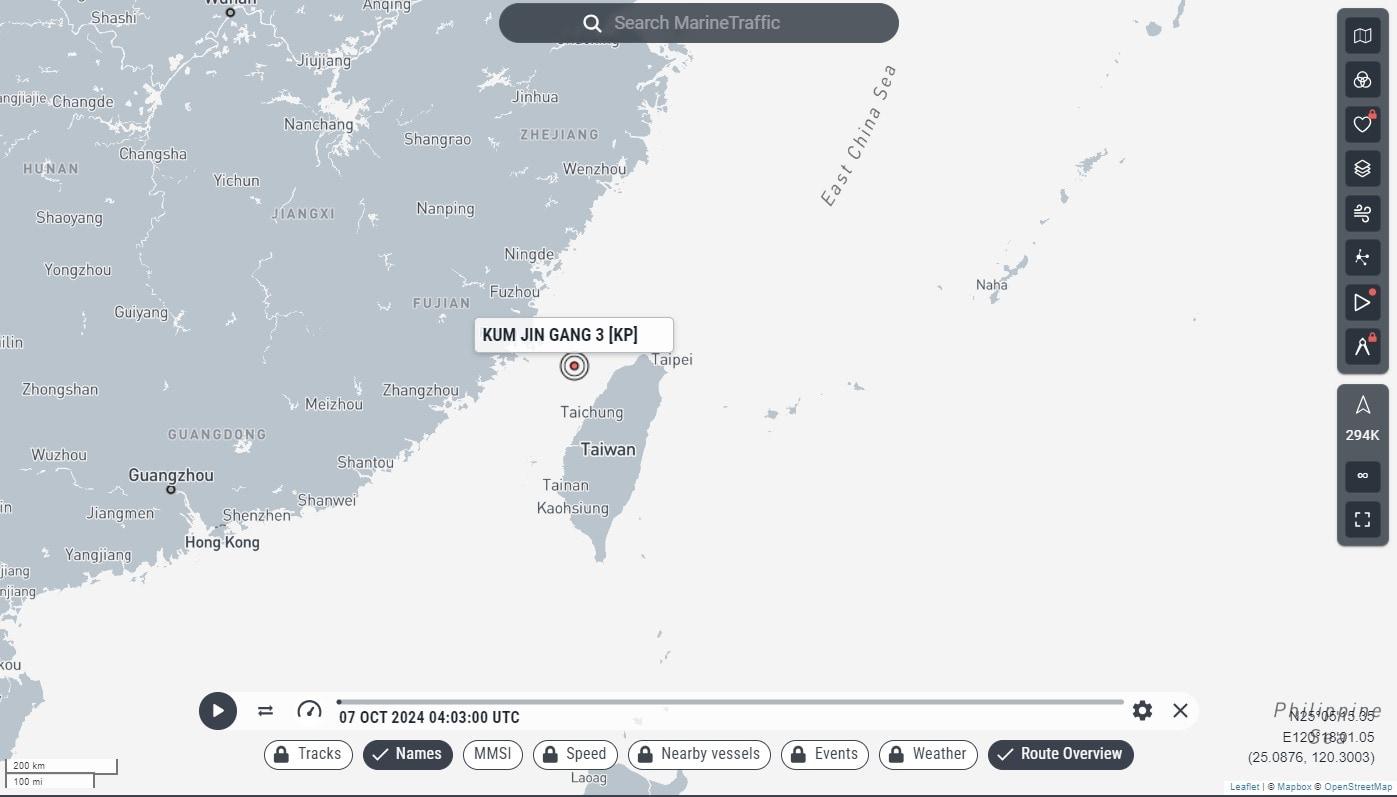
Task: Click the Search MarineTraffic field
Action: coord(698,23)
